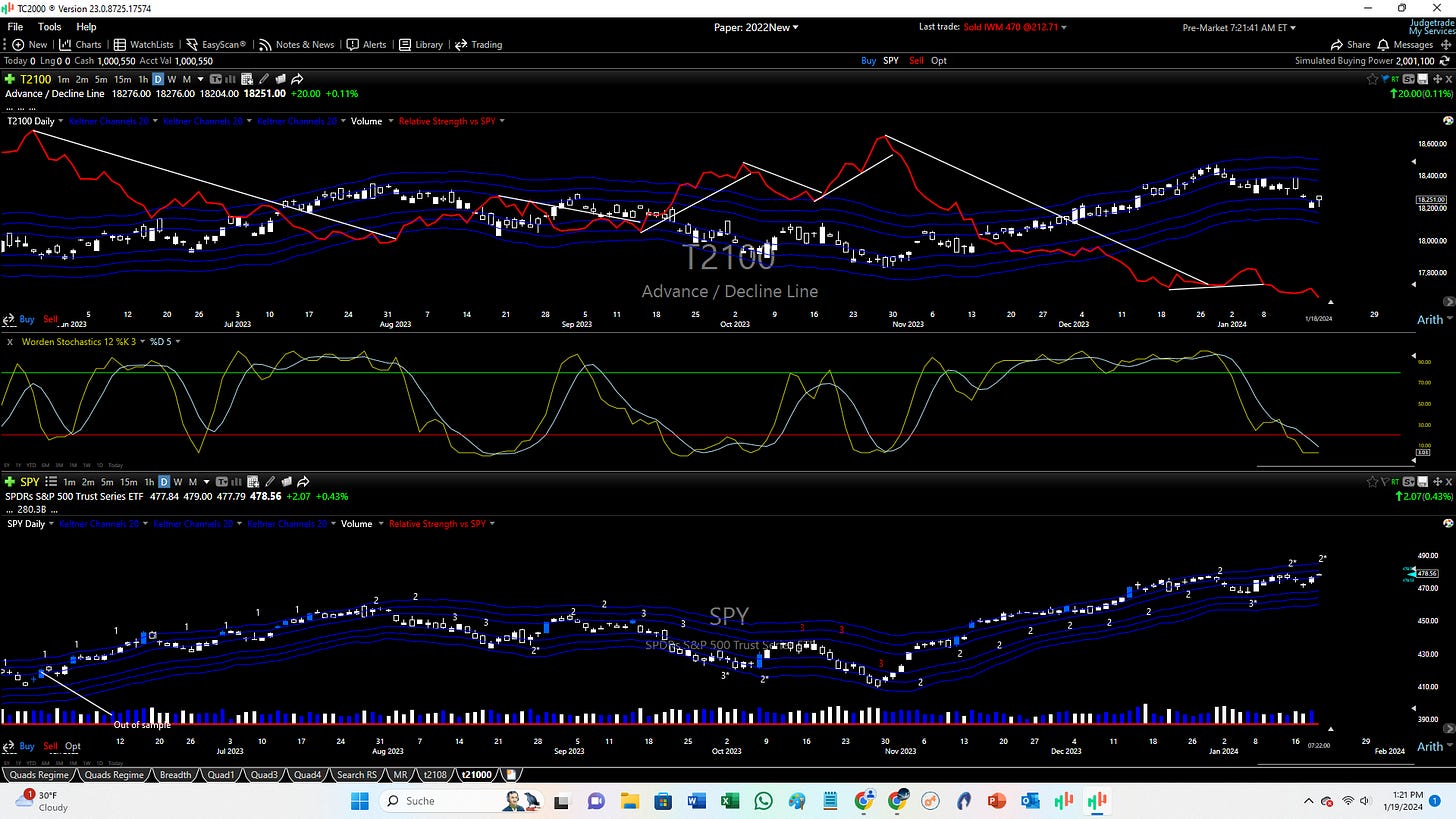Click the Sell button in the top order bar

click(916, 60)
